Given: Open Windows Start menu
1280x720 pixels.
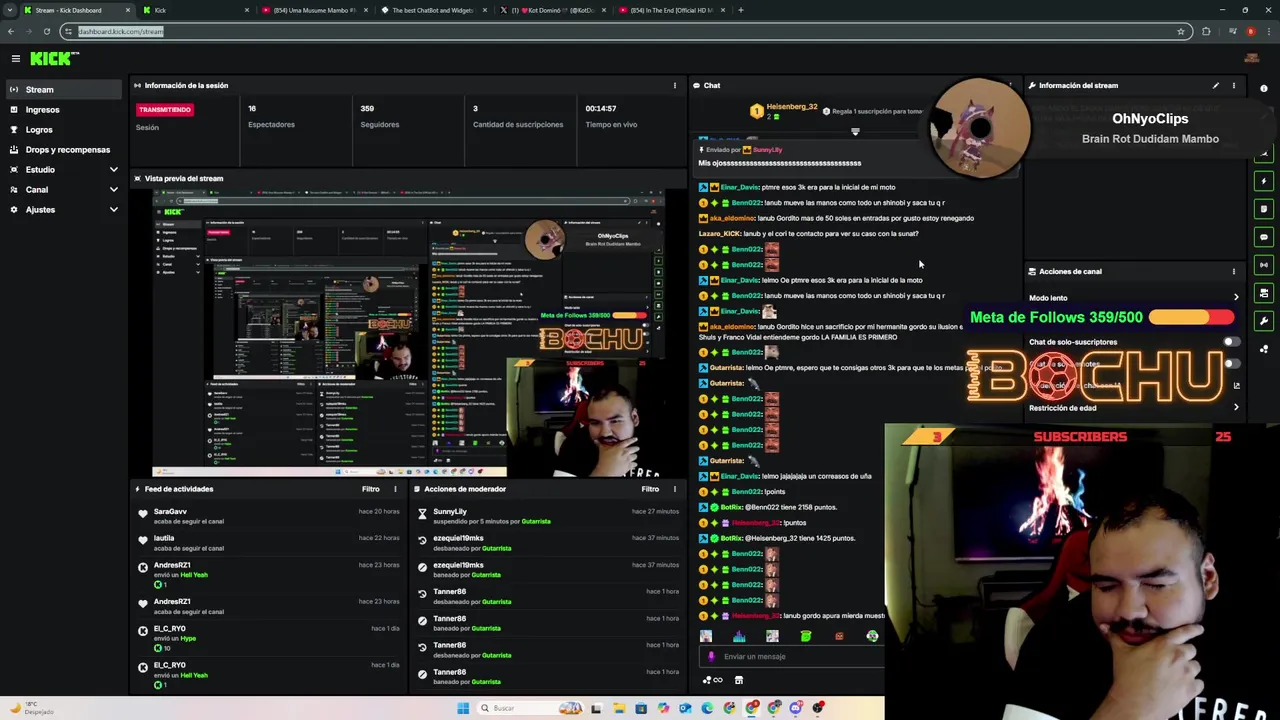Looking at the screenshot, I should (463, 708).
